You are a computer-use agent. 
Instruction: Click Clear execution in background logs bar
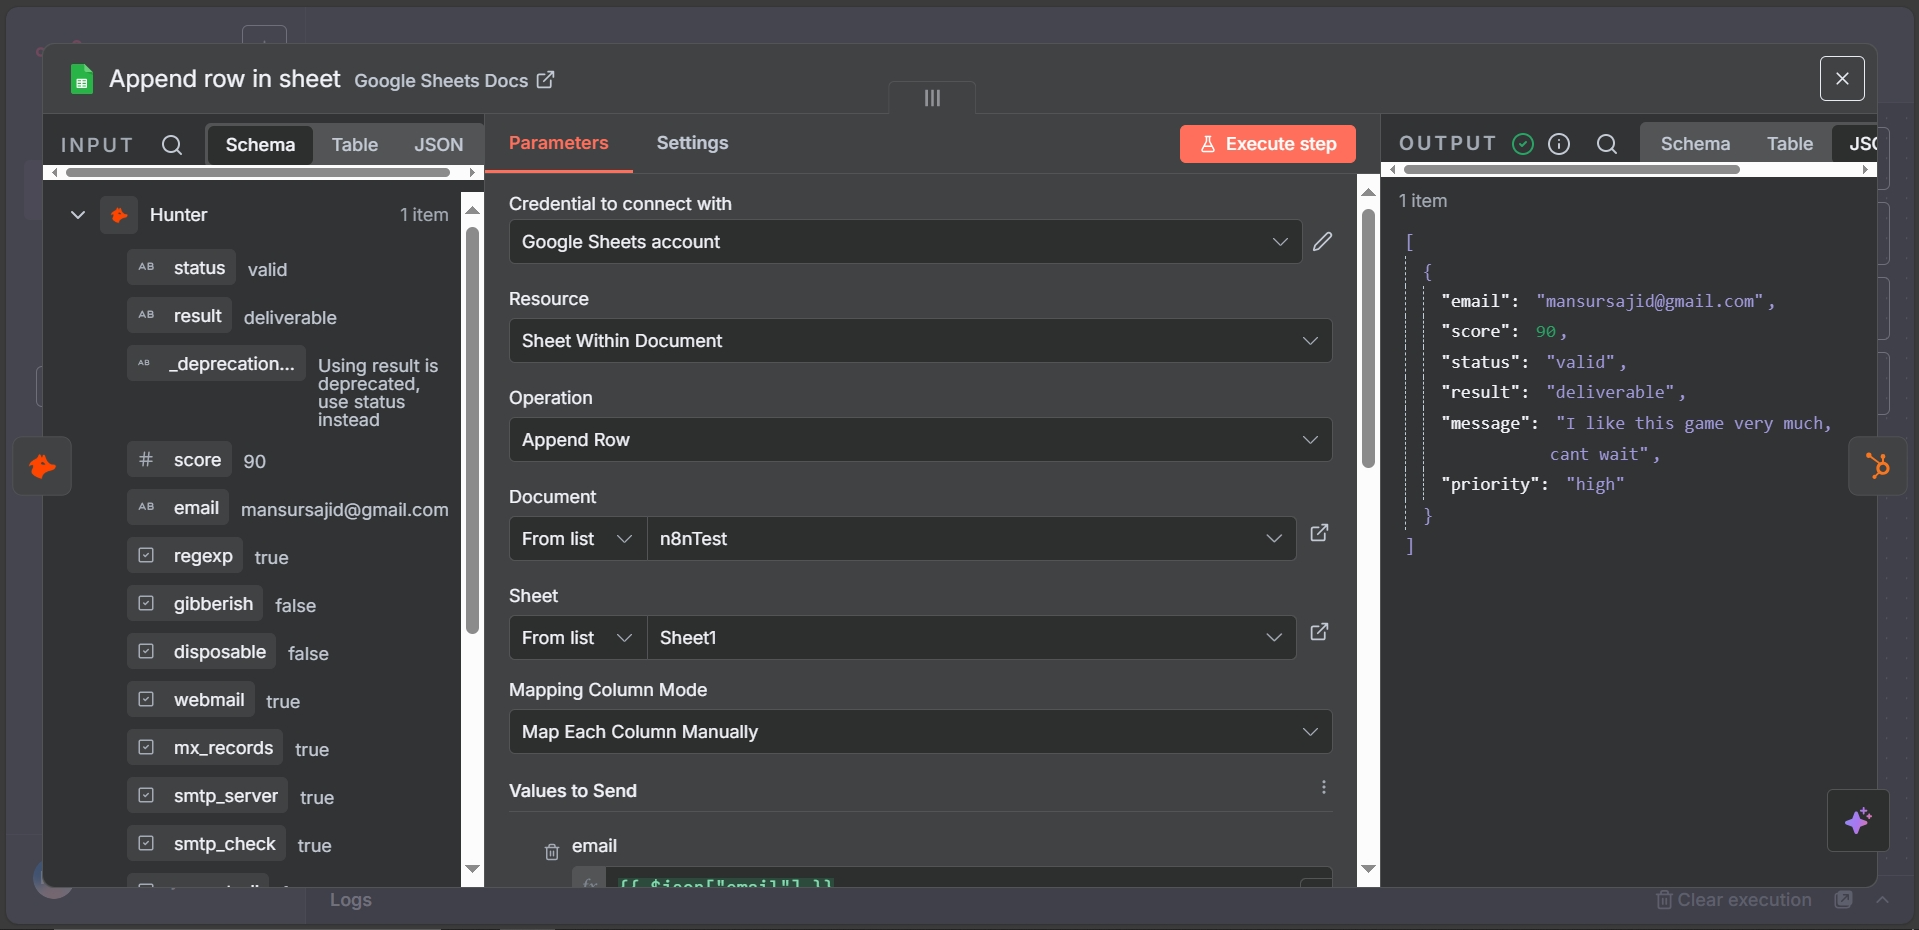[1734, 900]
